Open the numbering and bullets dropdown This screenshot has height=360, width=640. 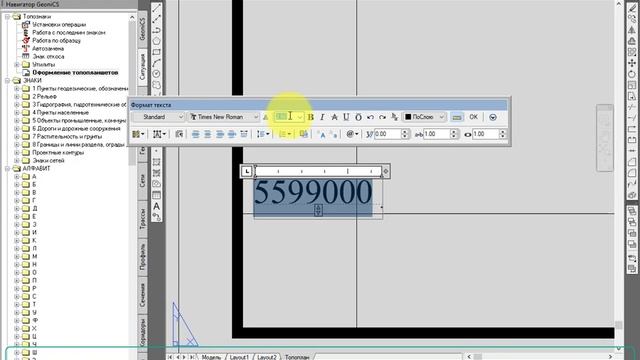click(284, 134)
